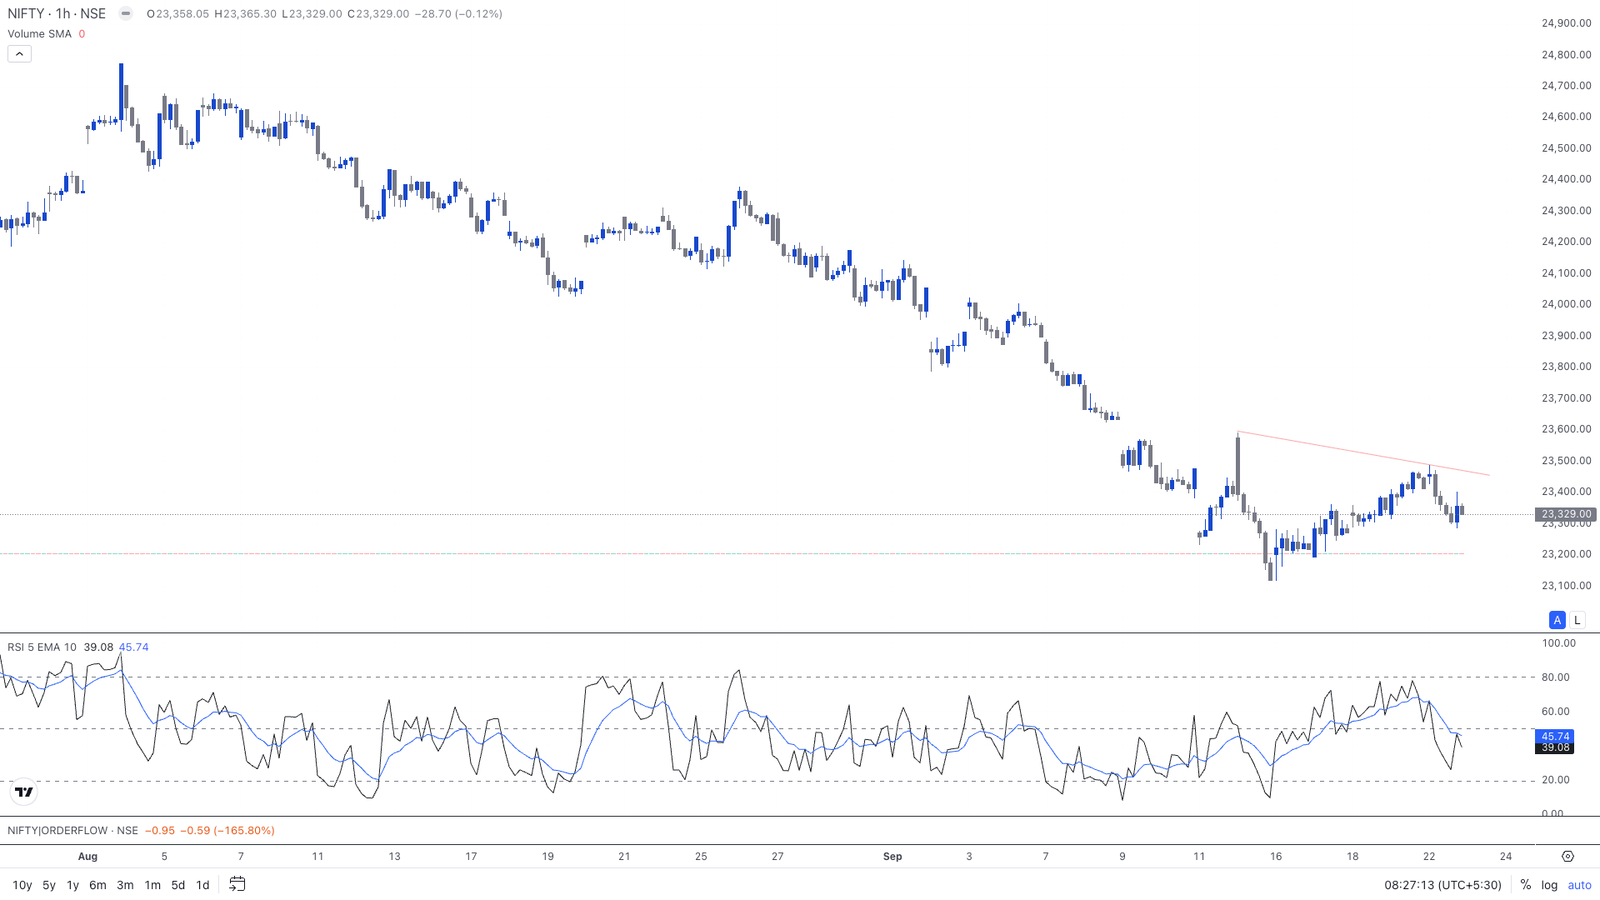Click the current price label 23,329.00

(x=1566, y=514)
